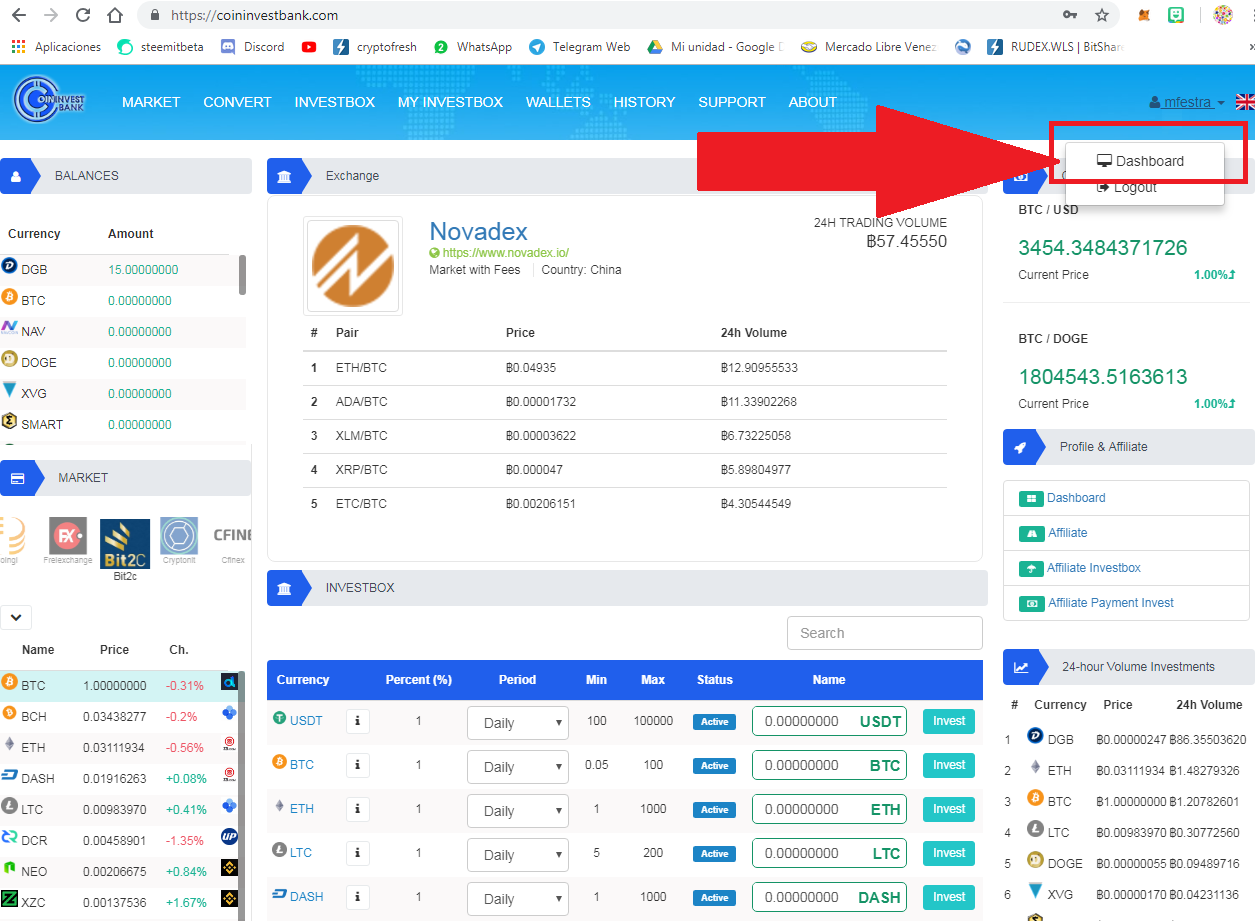The width and height of the screenshot is (1255, 921).
Task: Open the MARKET menu item
Action: tap(151, 102)
